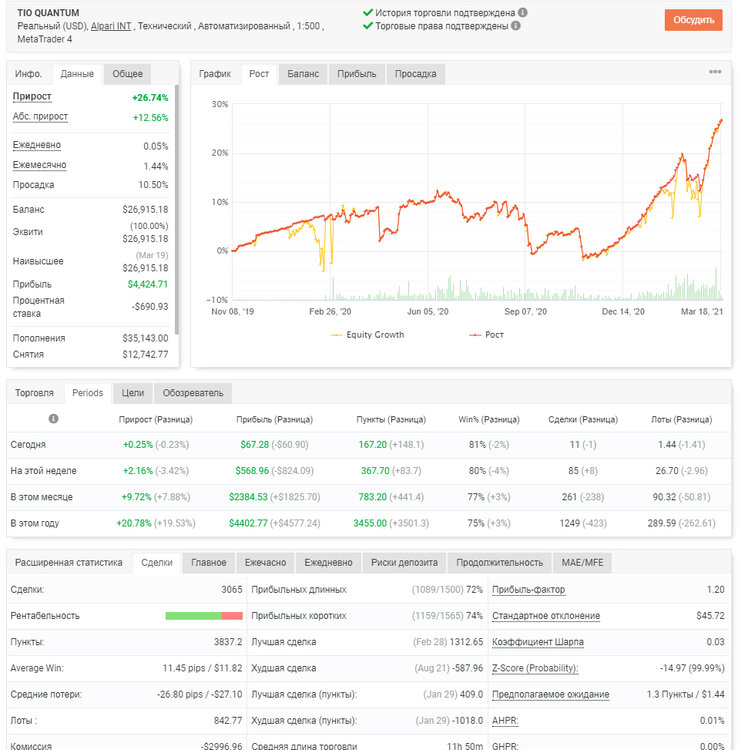Open the Расширенная статистика tab
Image resolution: width=738 pixels, height=750 pixels.
click(x=68, y=562)
